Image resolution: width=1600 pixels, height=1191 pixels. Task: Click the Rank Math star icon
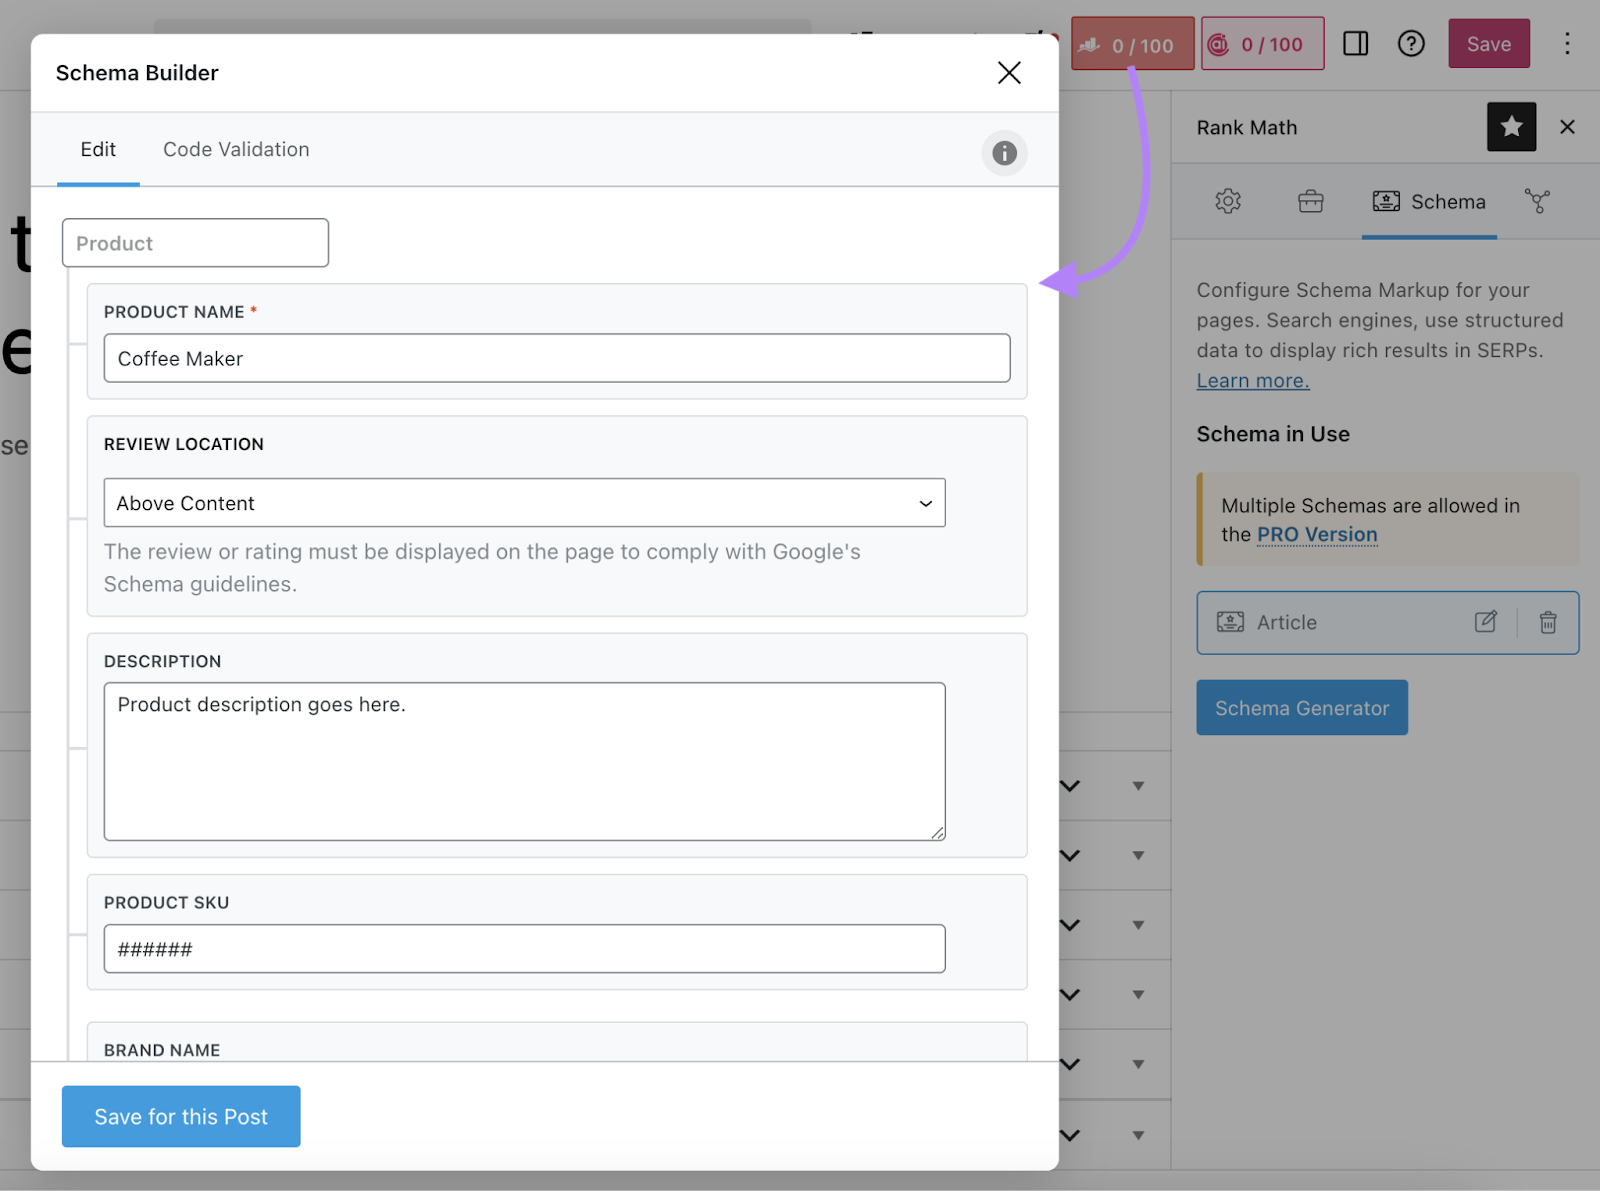point(1511,127)
